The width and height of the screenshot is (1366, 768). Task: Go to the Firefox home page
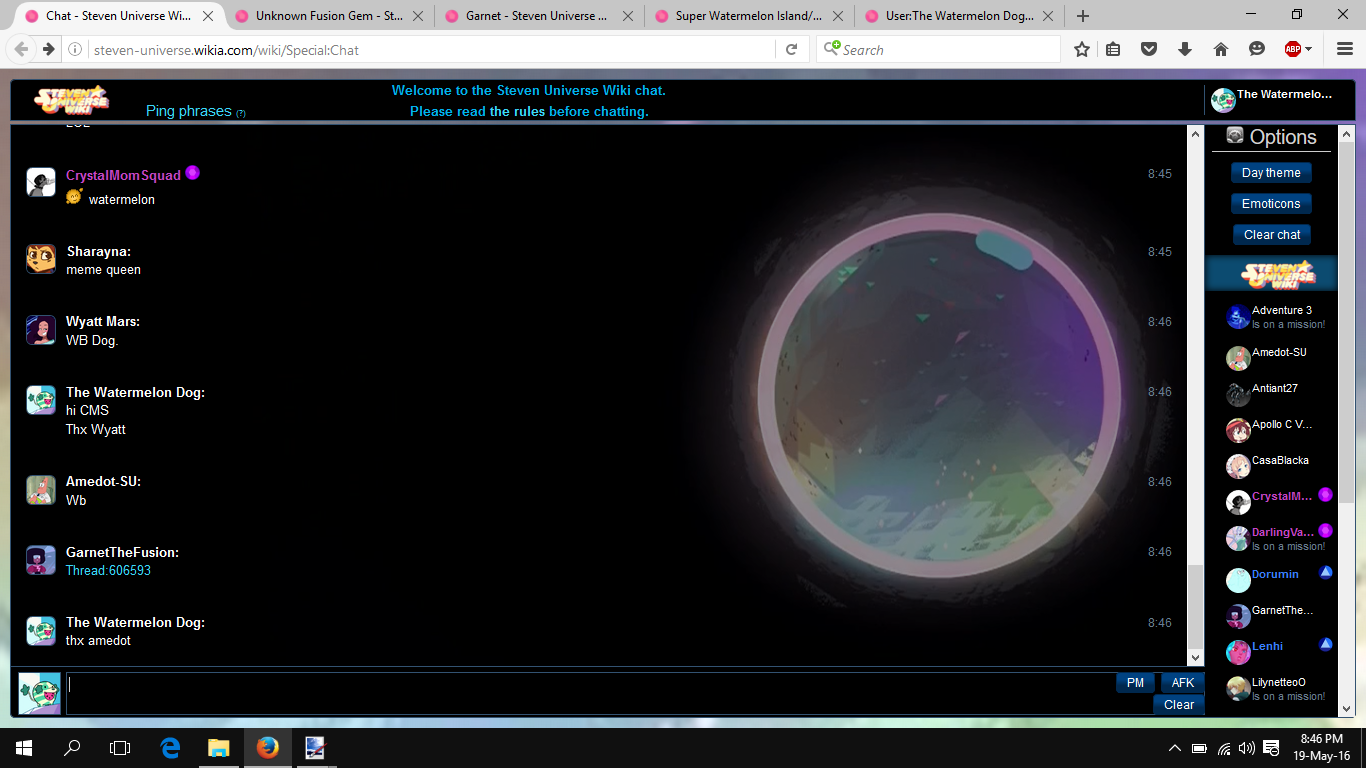pyautogui.click(x=1221, y=49)
